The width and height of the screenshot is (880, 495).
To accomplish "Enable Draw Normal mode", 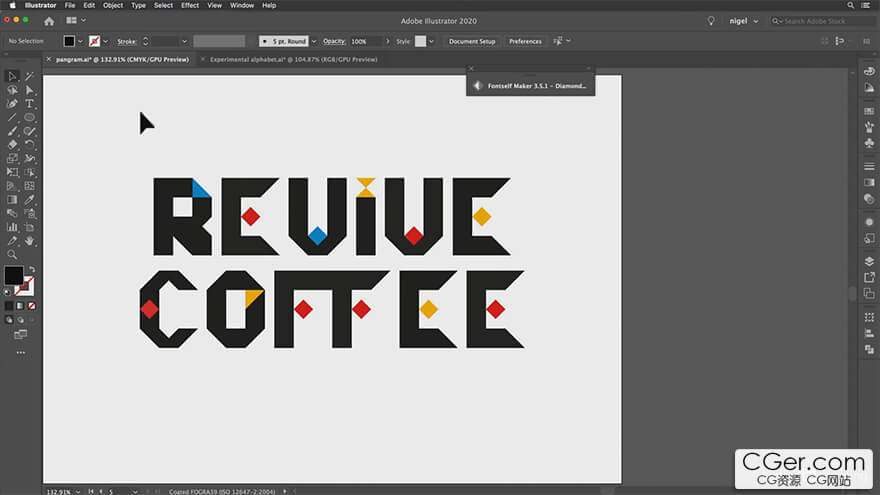I will point(8,320).
